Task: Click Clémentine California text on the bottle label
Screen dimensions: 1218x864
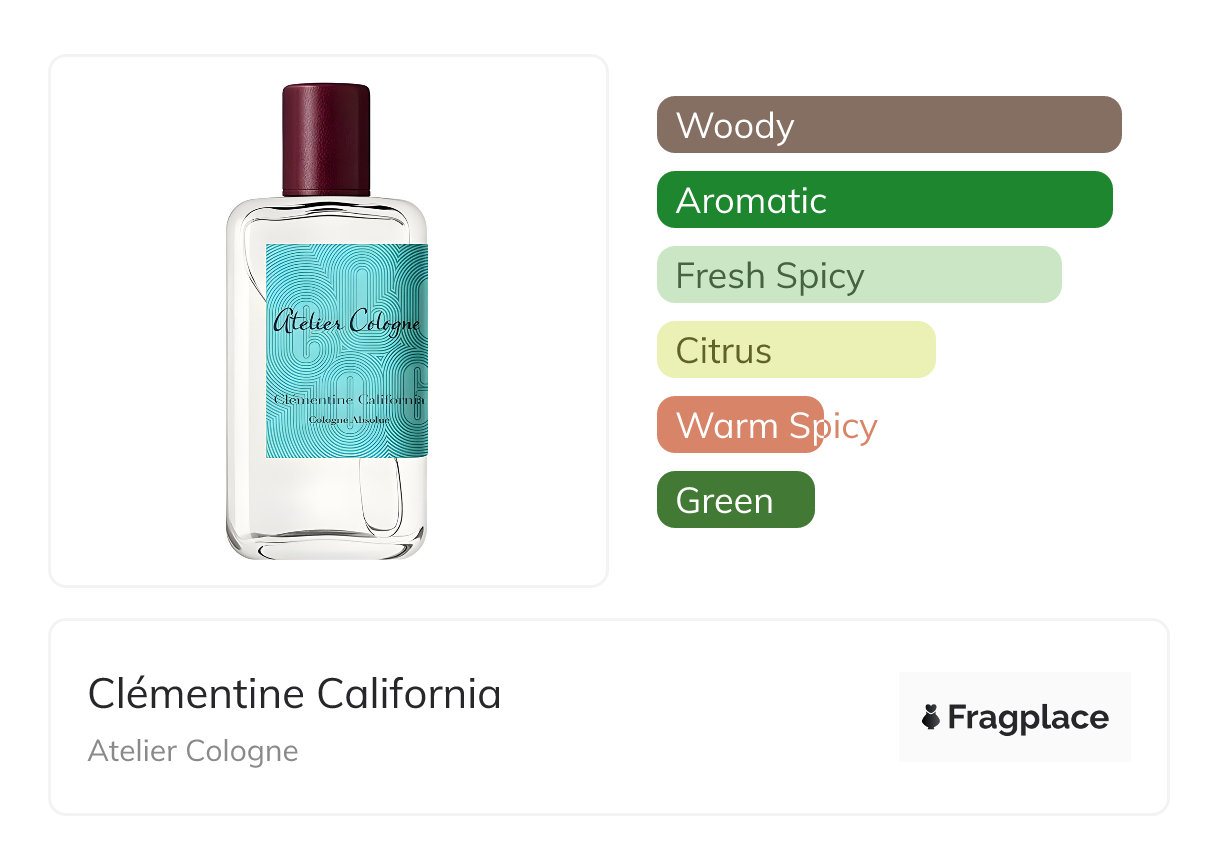Action: point(348,400)
